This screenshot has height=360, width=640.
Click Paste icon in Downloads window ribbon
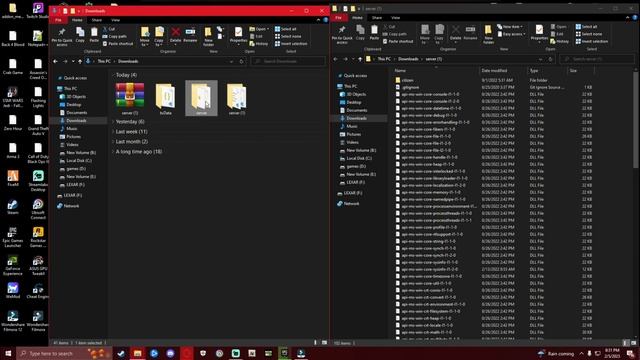94,35
